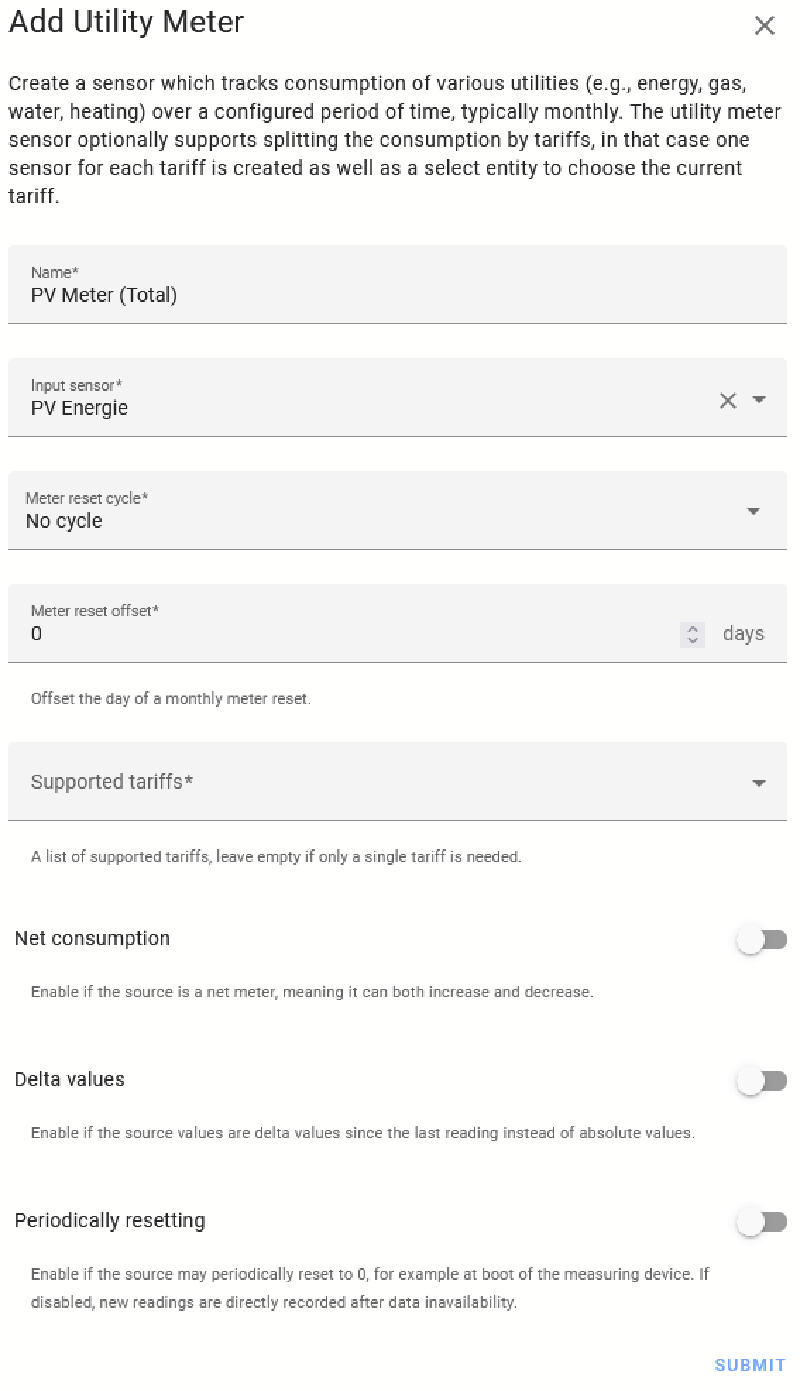Turn on the Delta values switch

point(762,1081)
